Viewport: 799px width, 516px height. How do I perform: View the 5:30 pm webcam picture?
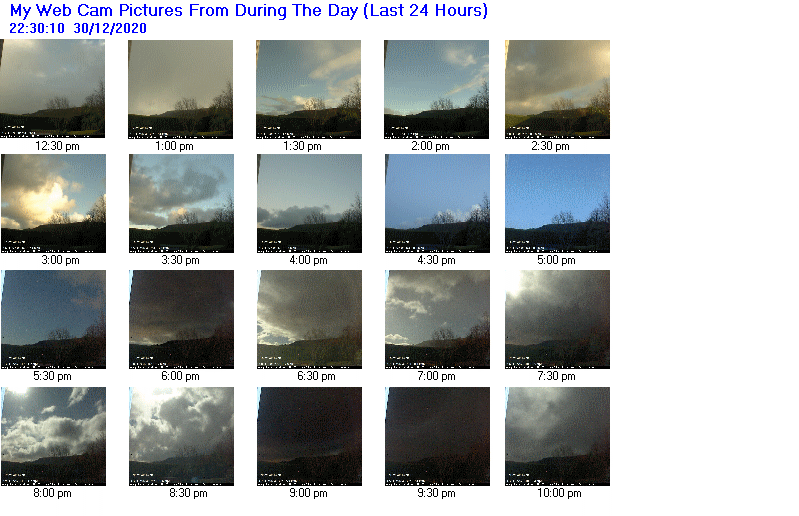[54, 319]
